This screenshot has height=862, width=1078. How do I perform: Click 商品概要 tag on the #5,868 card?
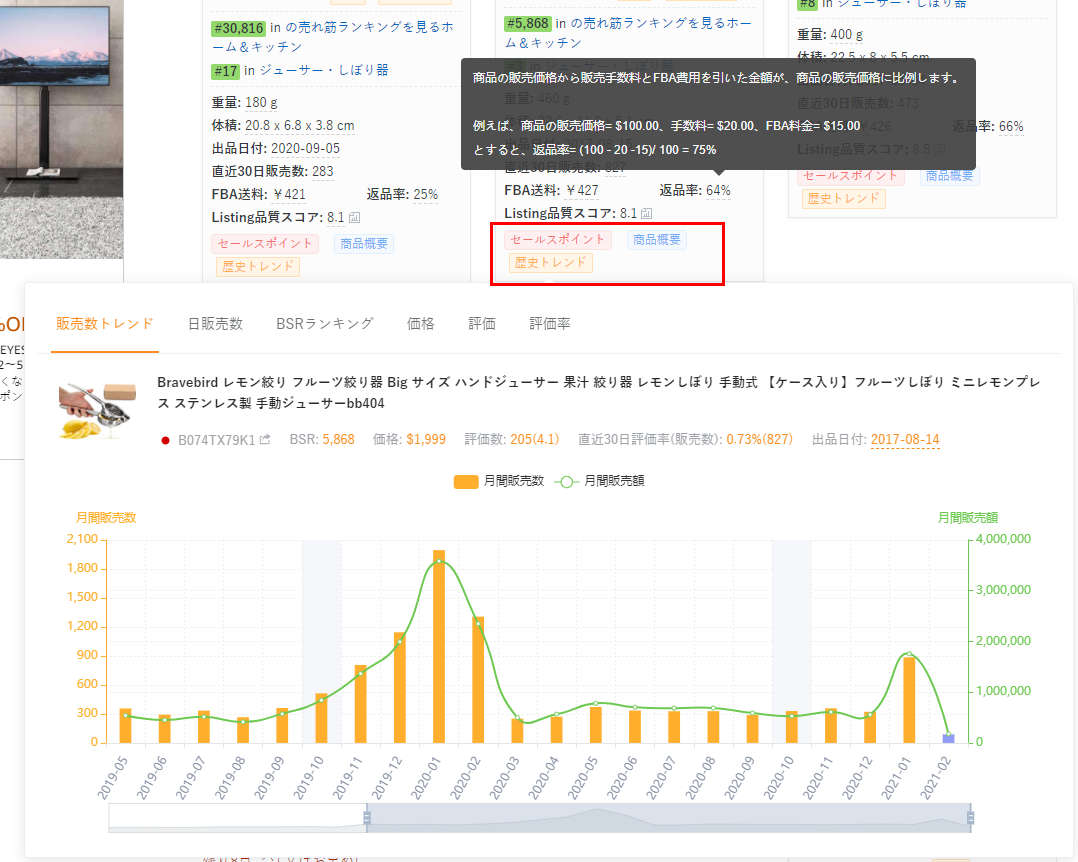tap(657, 239)
